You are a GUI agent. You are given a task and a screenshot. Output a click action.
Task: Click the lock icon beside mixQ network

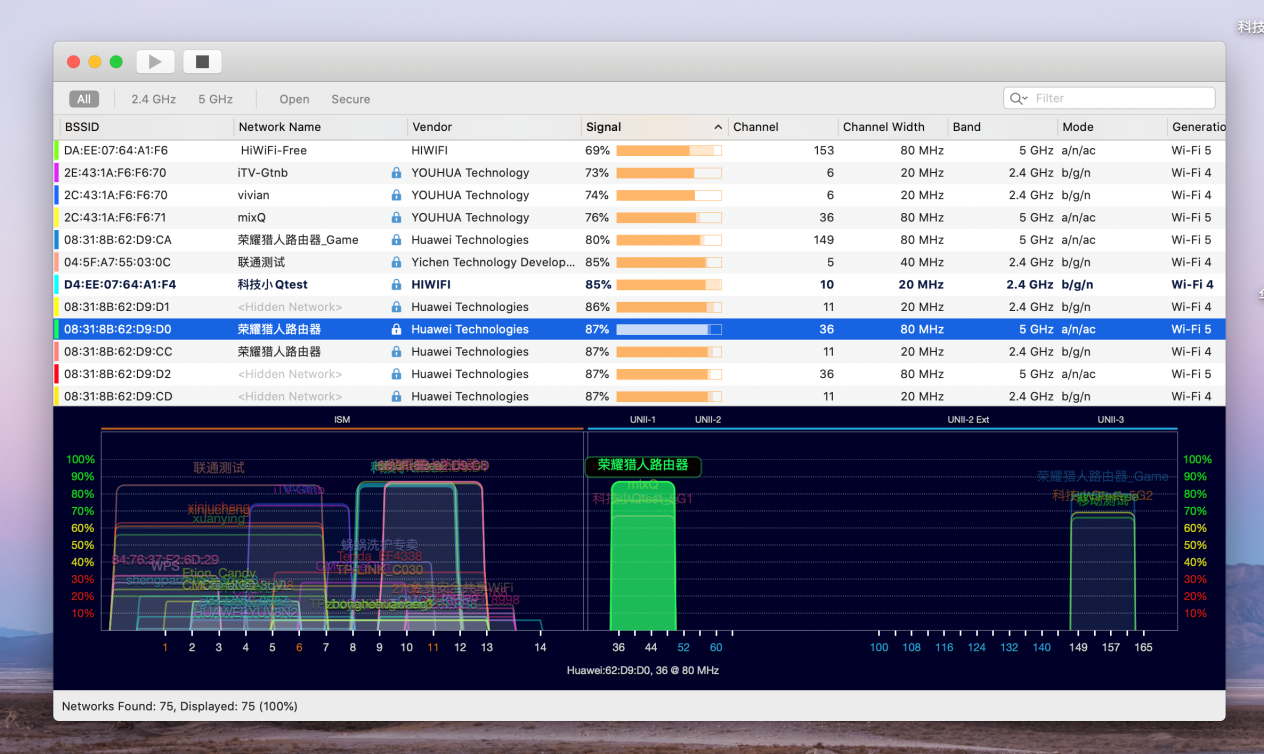coord(396,218)
